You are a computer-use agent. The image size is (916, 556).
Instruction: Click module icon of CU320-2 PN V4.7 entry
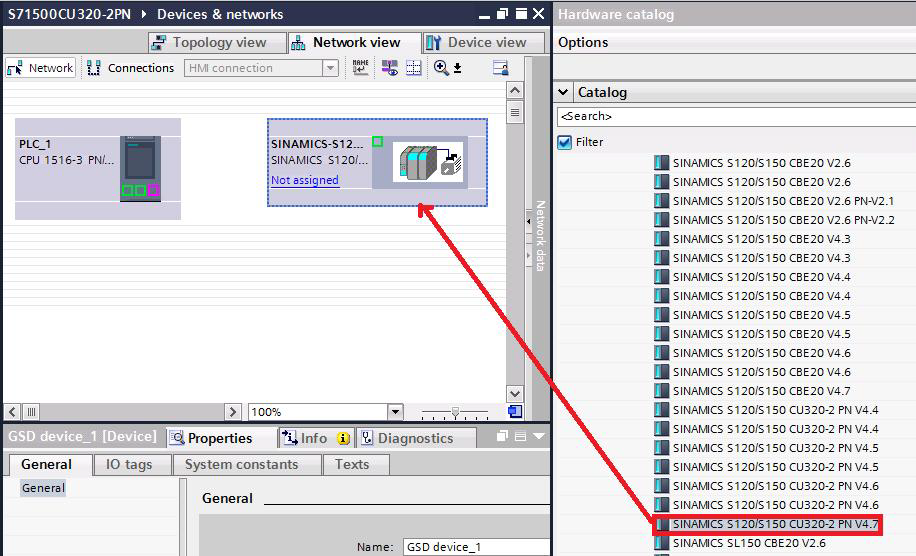click(x=661, y=524)
